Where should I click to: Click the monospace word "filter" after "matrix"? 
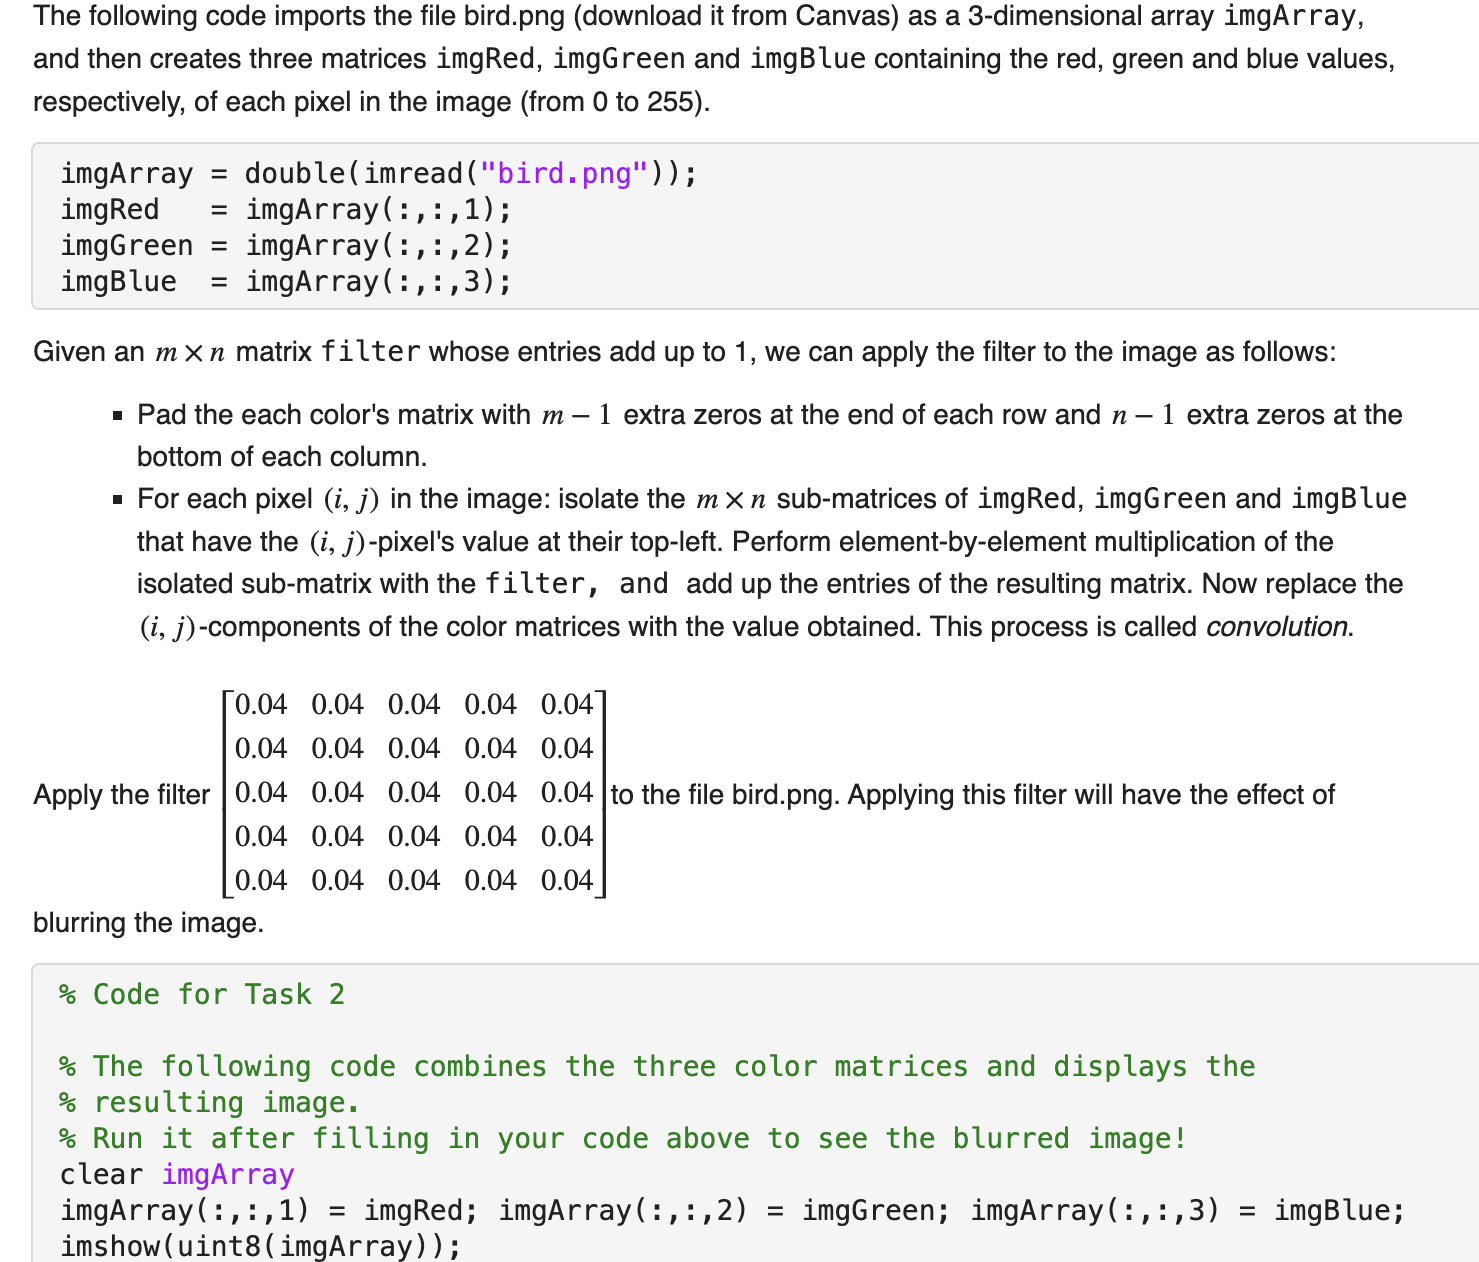coord(370,352)
